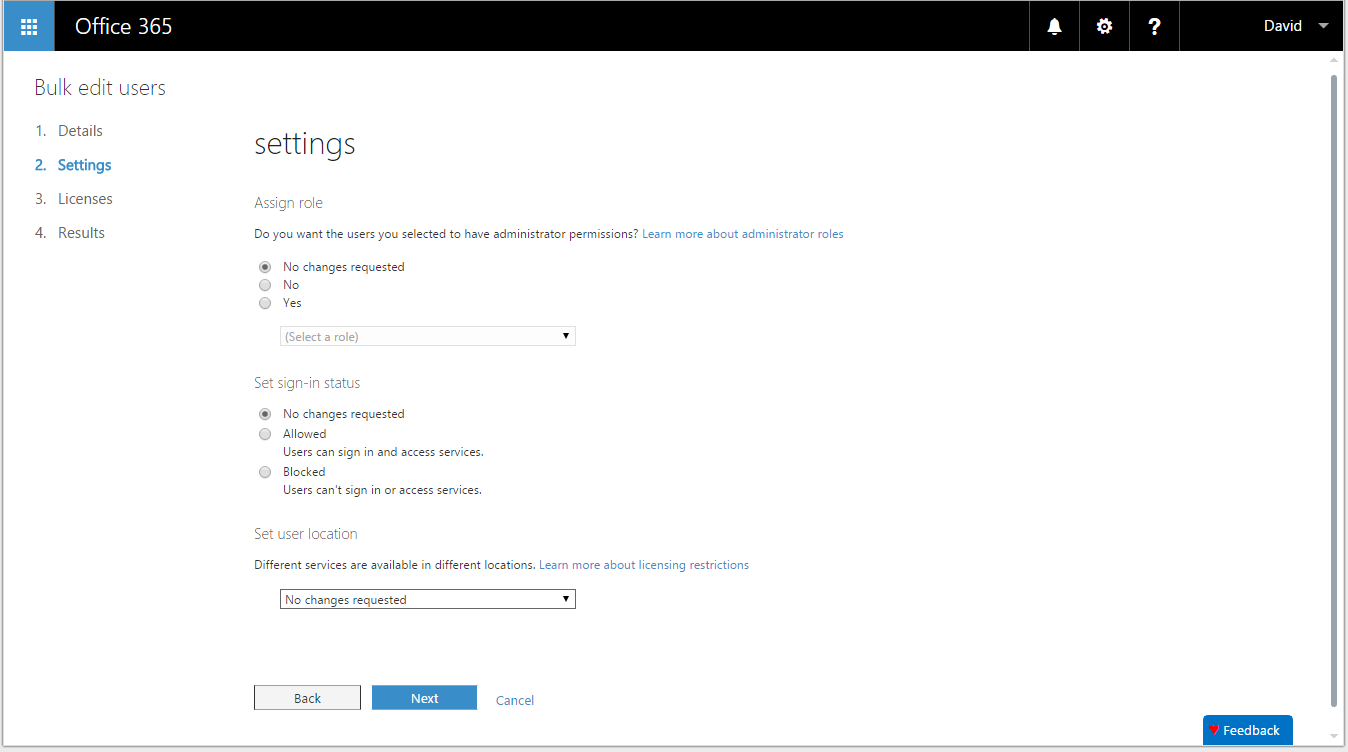The image size is (1348, 752).
Task: Choose 'No changes requested' for sign-in status
Action: (x=265, y=414)
